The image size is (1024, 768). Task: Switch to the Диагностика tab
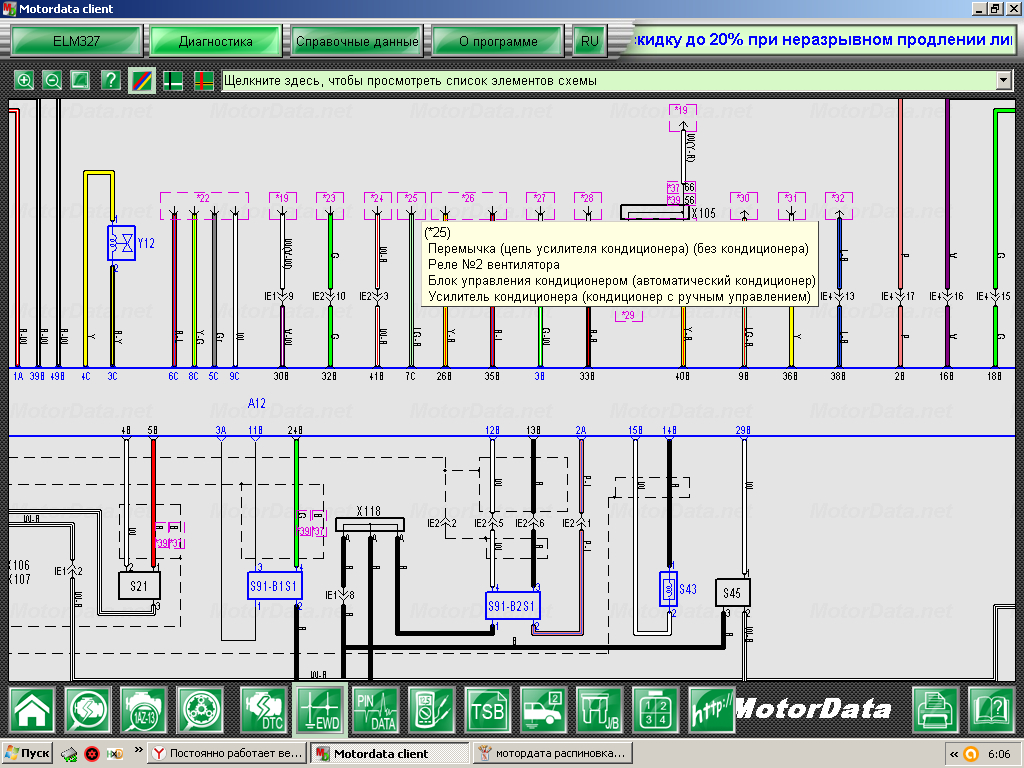pos(215,42)
